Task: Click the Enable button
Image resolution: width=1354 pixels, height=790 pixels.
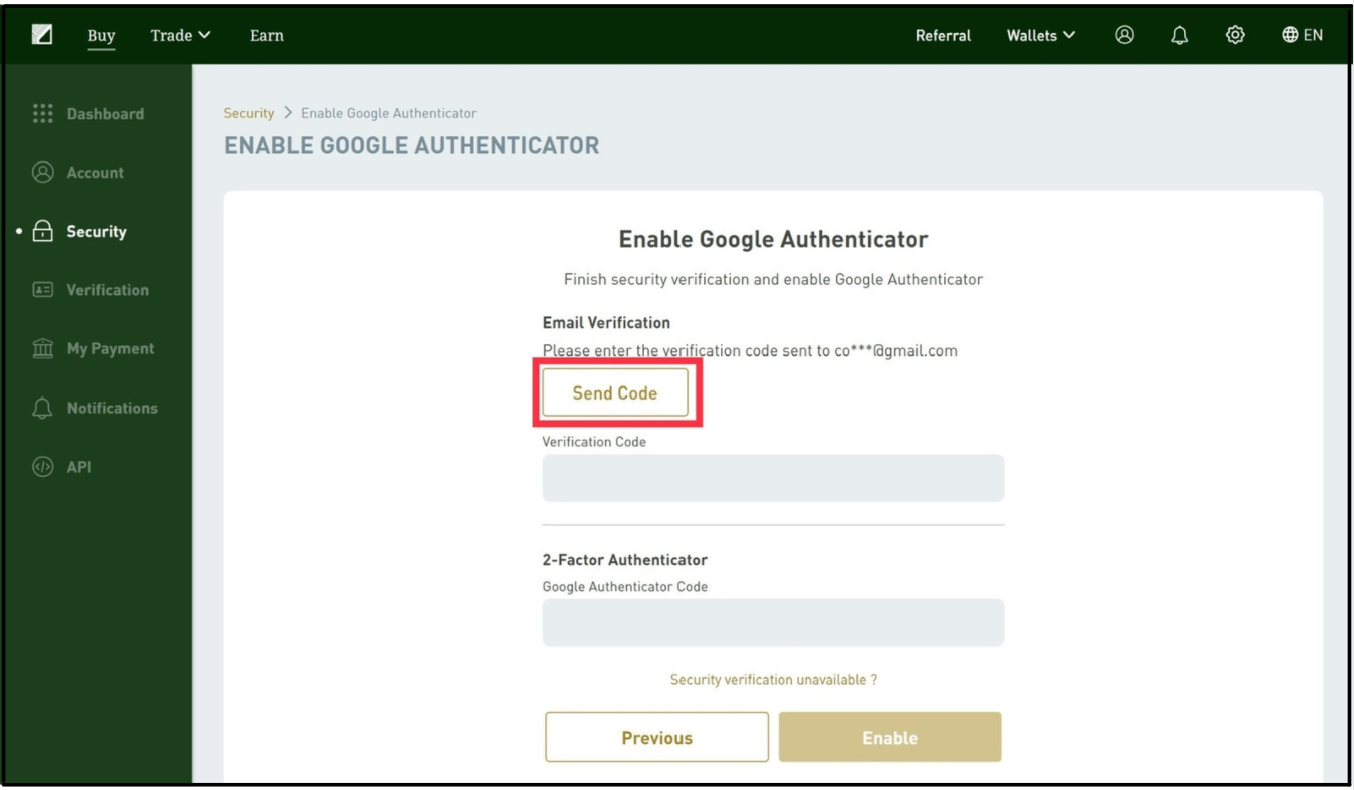Action: click(890, 738)
